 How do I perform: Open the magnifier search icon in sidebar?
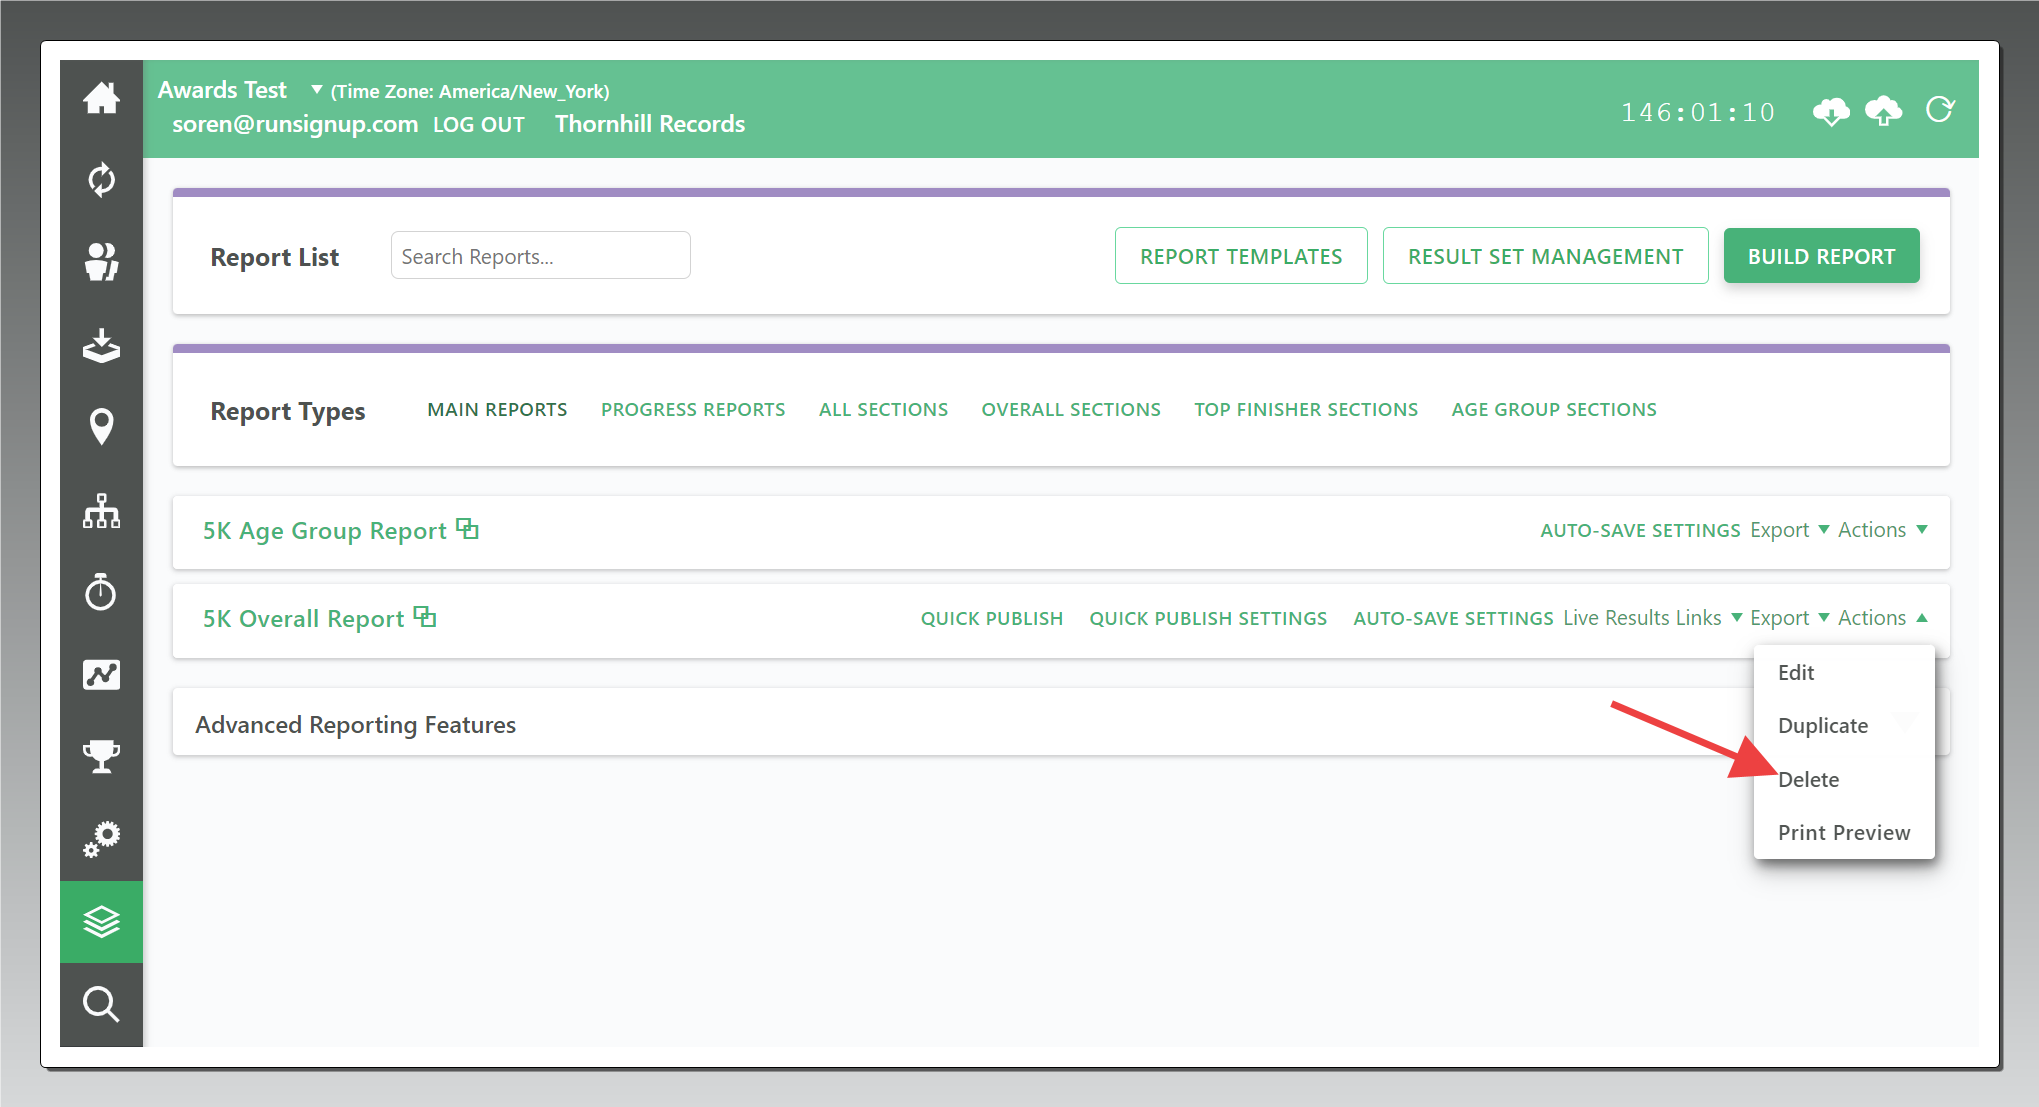click(101, 1004)
